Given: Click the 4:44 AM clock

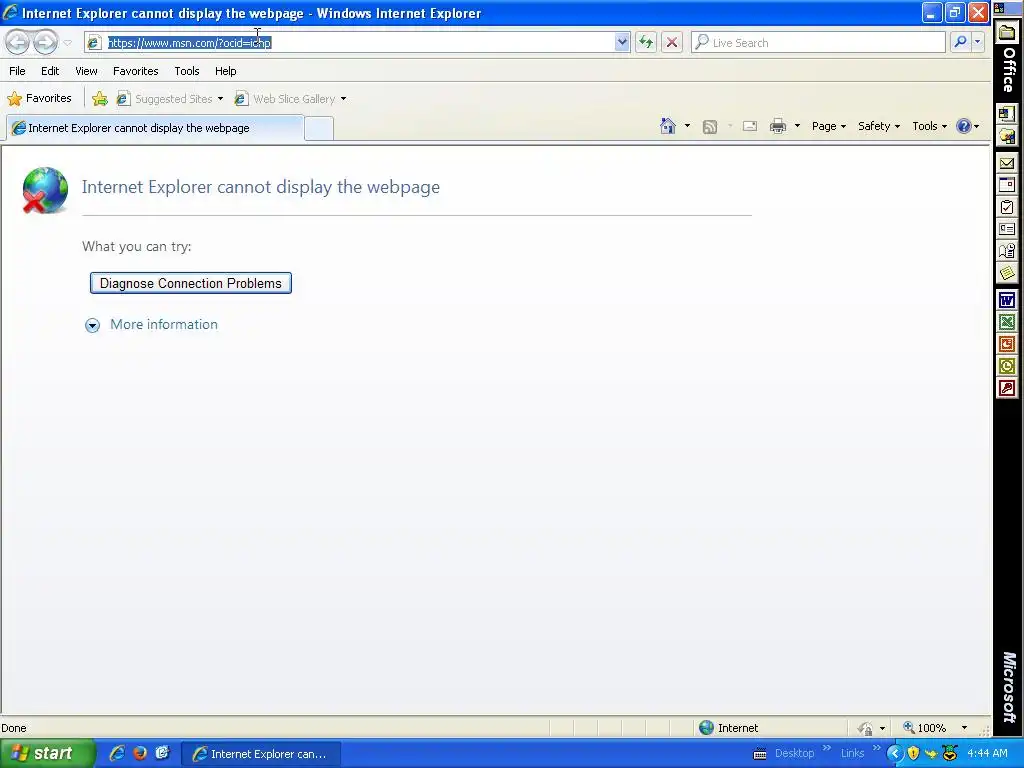Looking at the screenshot, I should [x=987, y=753].
